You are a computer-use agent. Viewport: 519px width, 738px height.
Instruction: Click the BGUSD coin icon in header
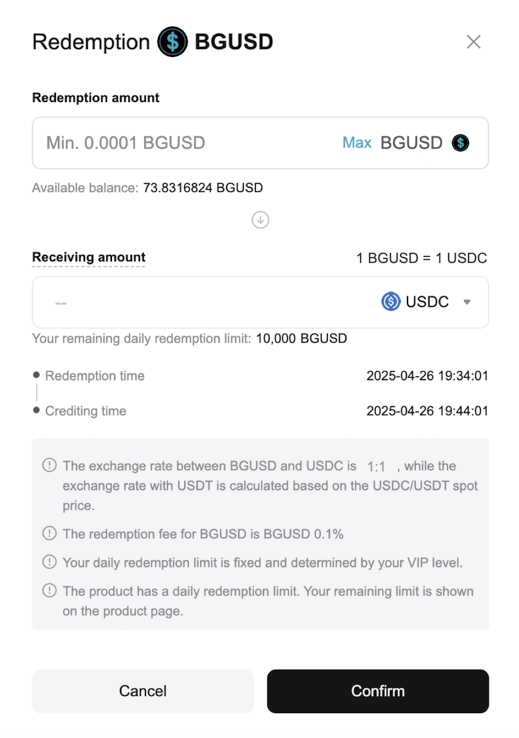pos(172,42)
